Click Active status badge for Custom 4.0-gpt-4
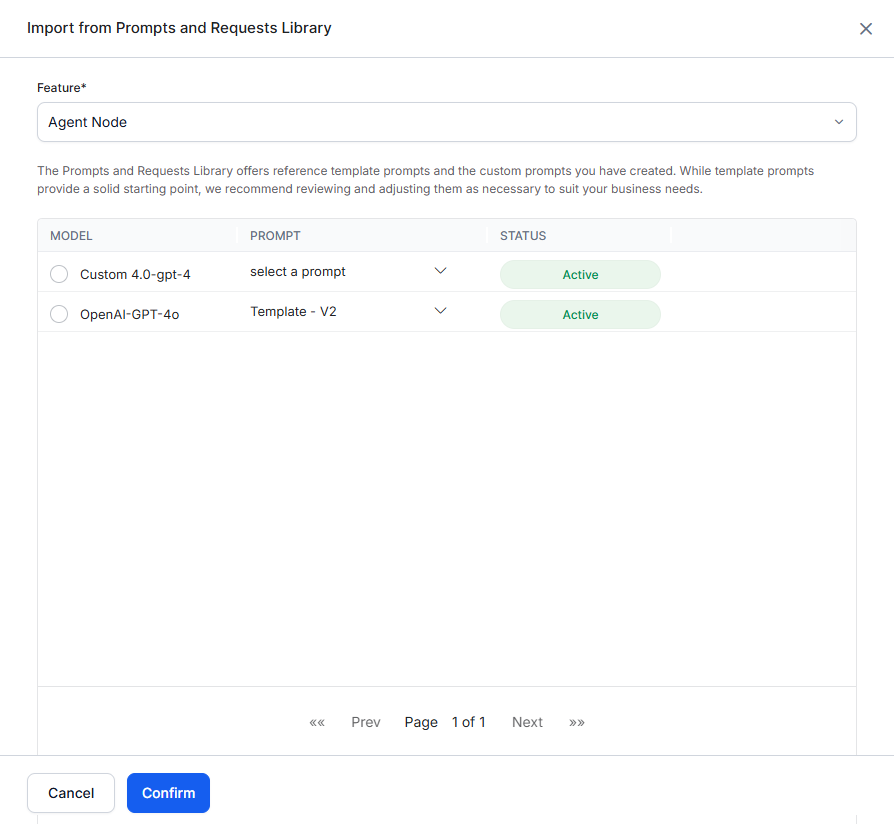894x824 pixels. tap(580, 275)
